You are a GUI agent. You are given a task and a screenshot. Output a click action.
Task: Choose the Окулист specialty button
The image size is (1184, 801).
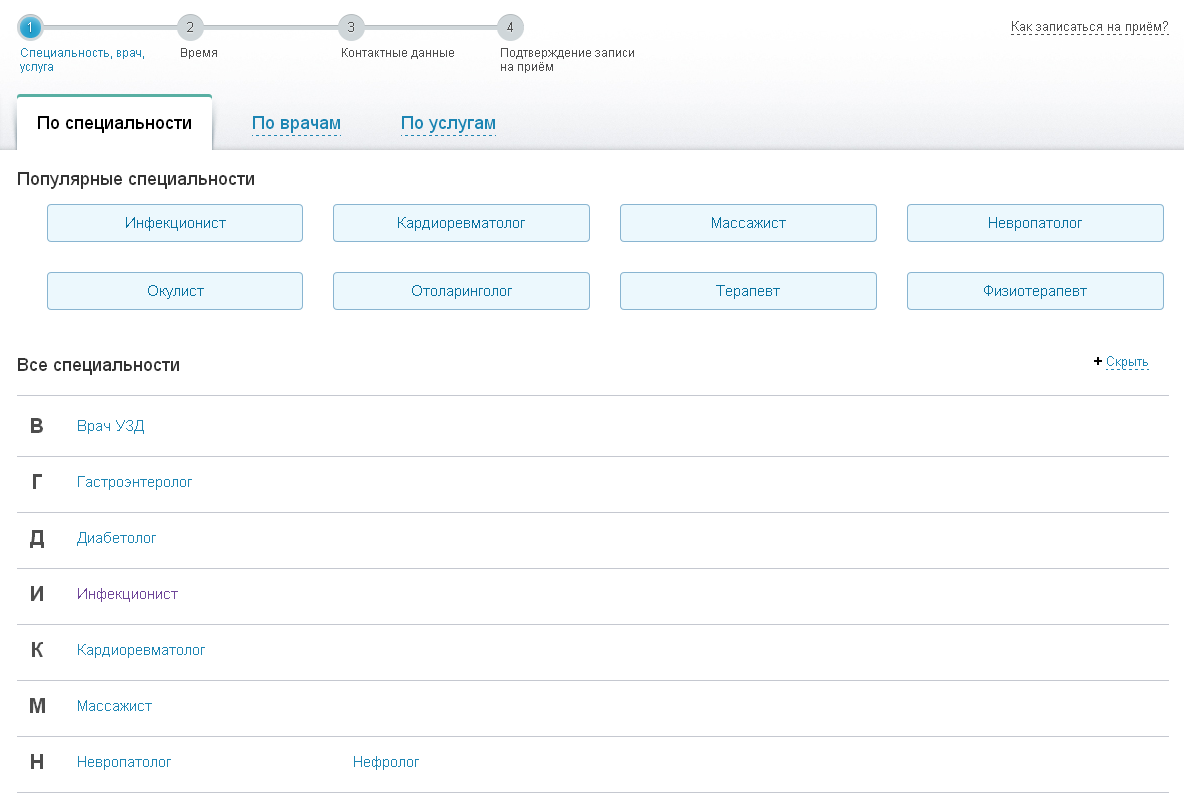[175, 291]
